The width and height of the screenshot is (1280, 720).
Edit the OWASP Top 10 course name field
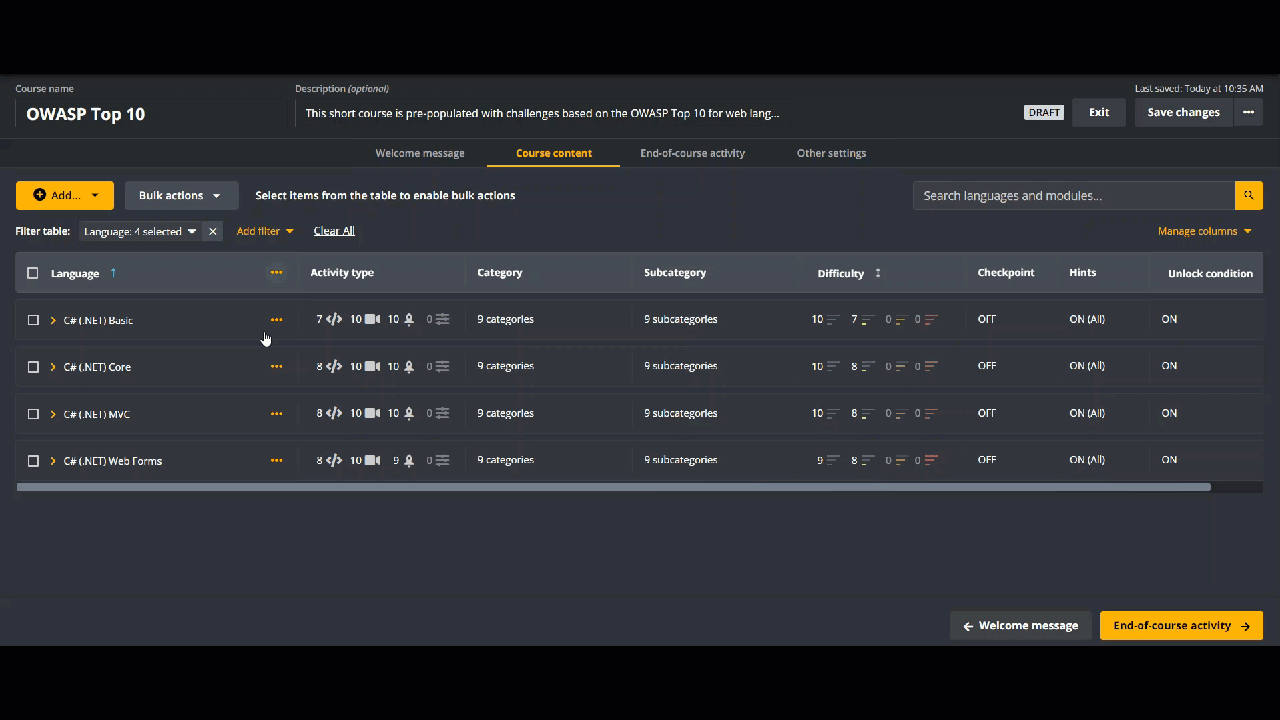(x=150, y=114)
